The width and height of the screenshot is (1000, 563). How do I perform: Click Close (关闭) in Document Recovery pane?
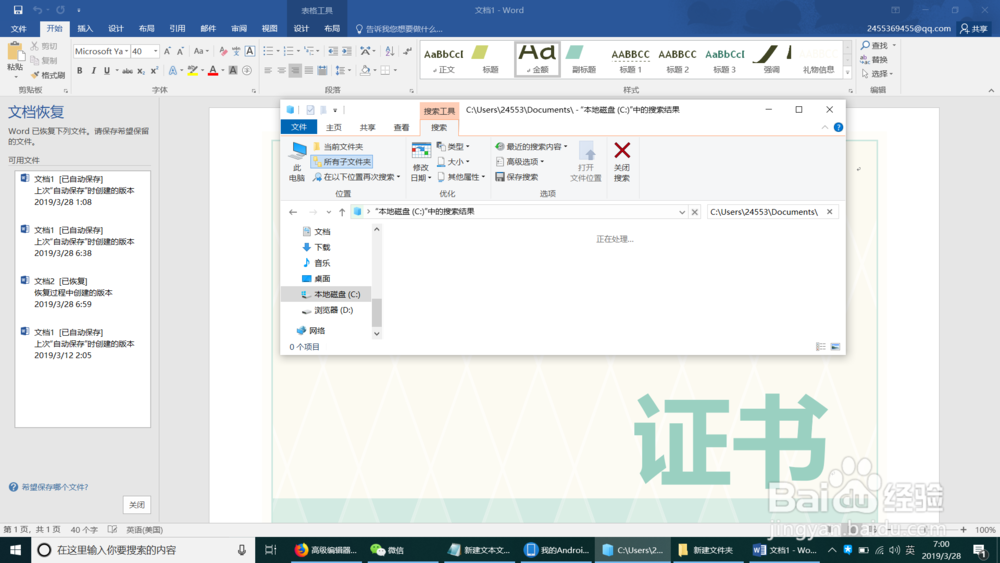pos(136,504)
